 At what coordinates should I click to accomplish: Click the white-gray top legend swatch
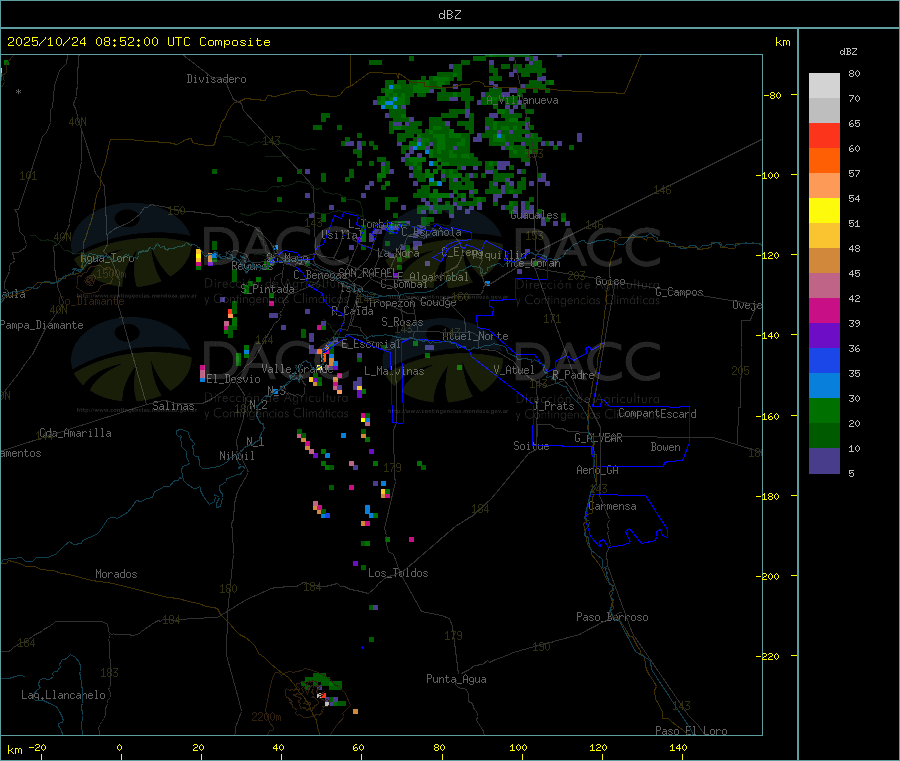(x=824, y=86)
